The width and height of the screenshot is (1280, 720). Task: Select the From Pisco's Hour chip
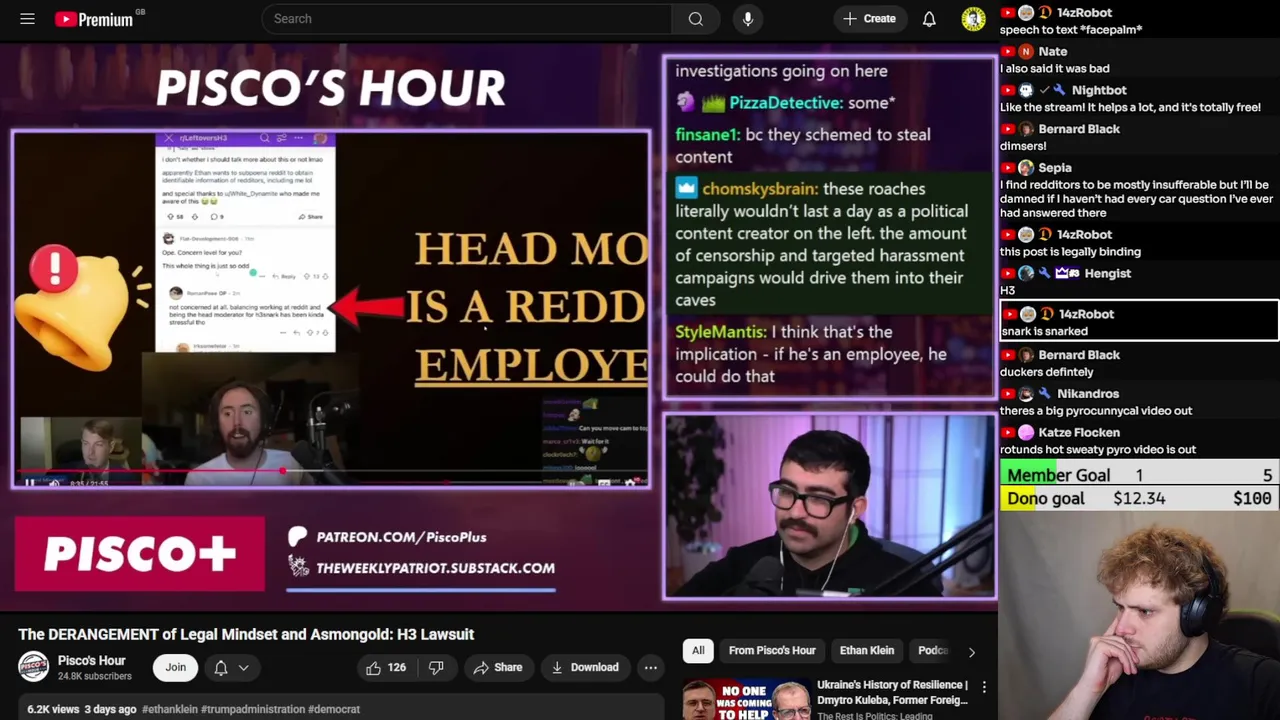(x=772, y=650)
